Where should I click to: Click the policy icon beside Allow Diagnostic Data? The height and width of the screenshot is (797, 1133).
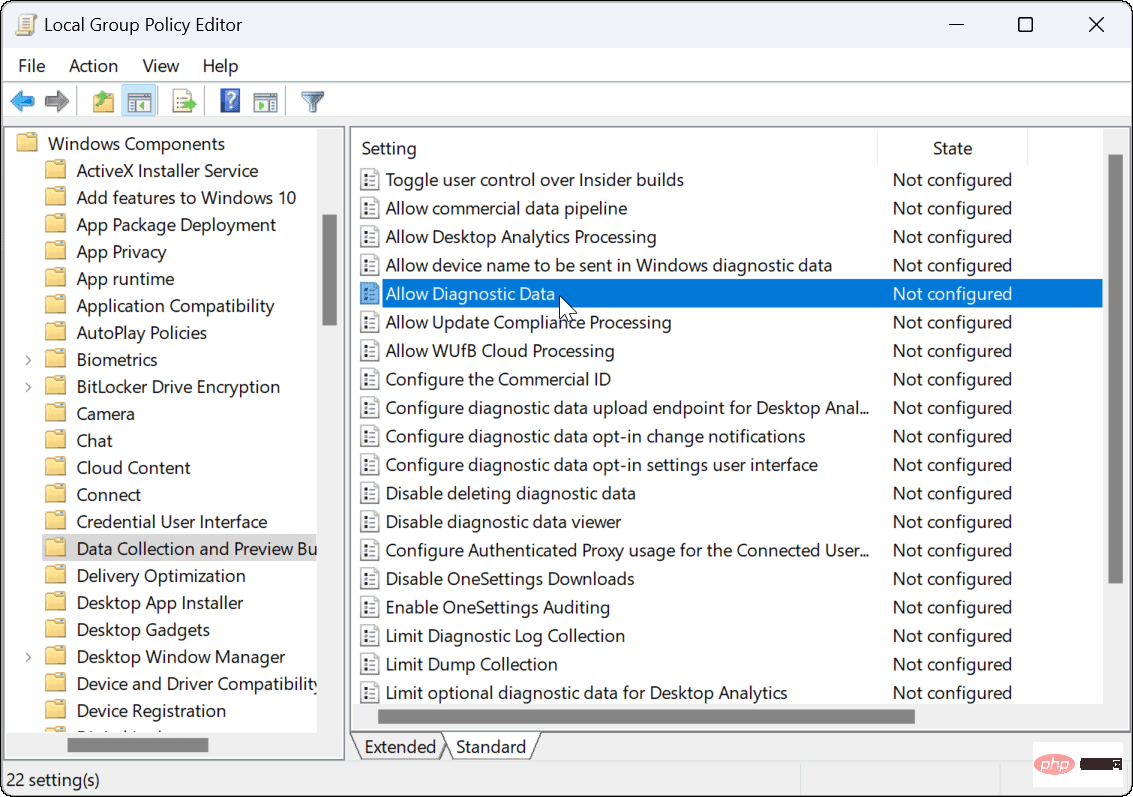point(369,294)
